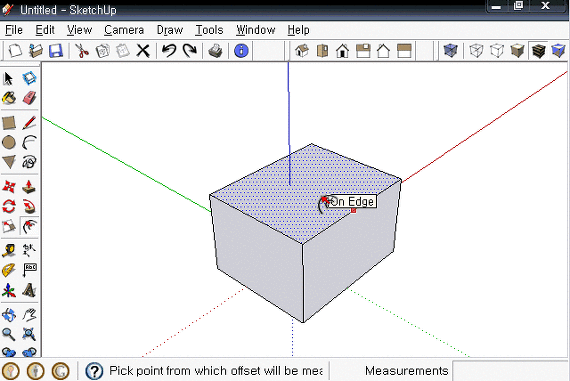Open the File menu
Screen dimensions: 570x381
click(x=14, y=30)
